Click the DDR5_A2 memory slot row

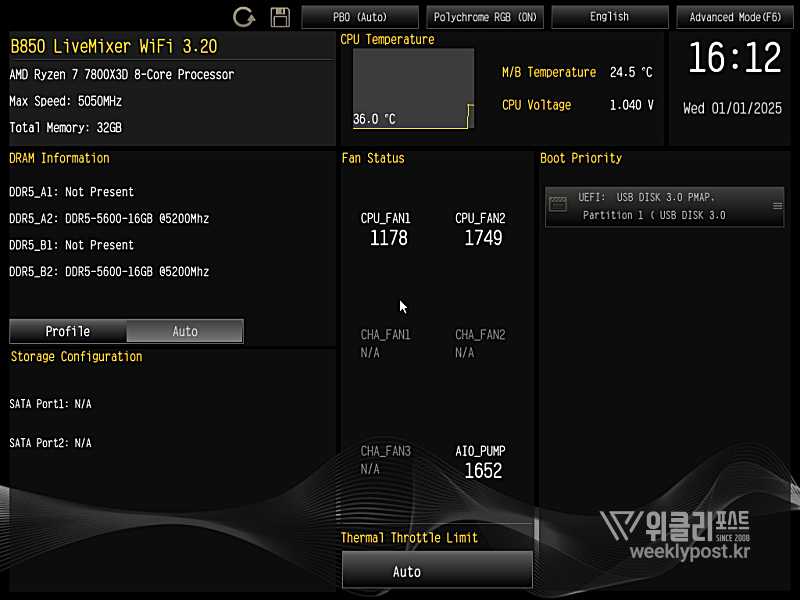pos(109,218)
